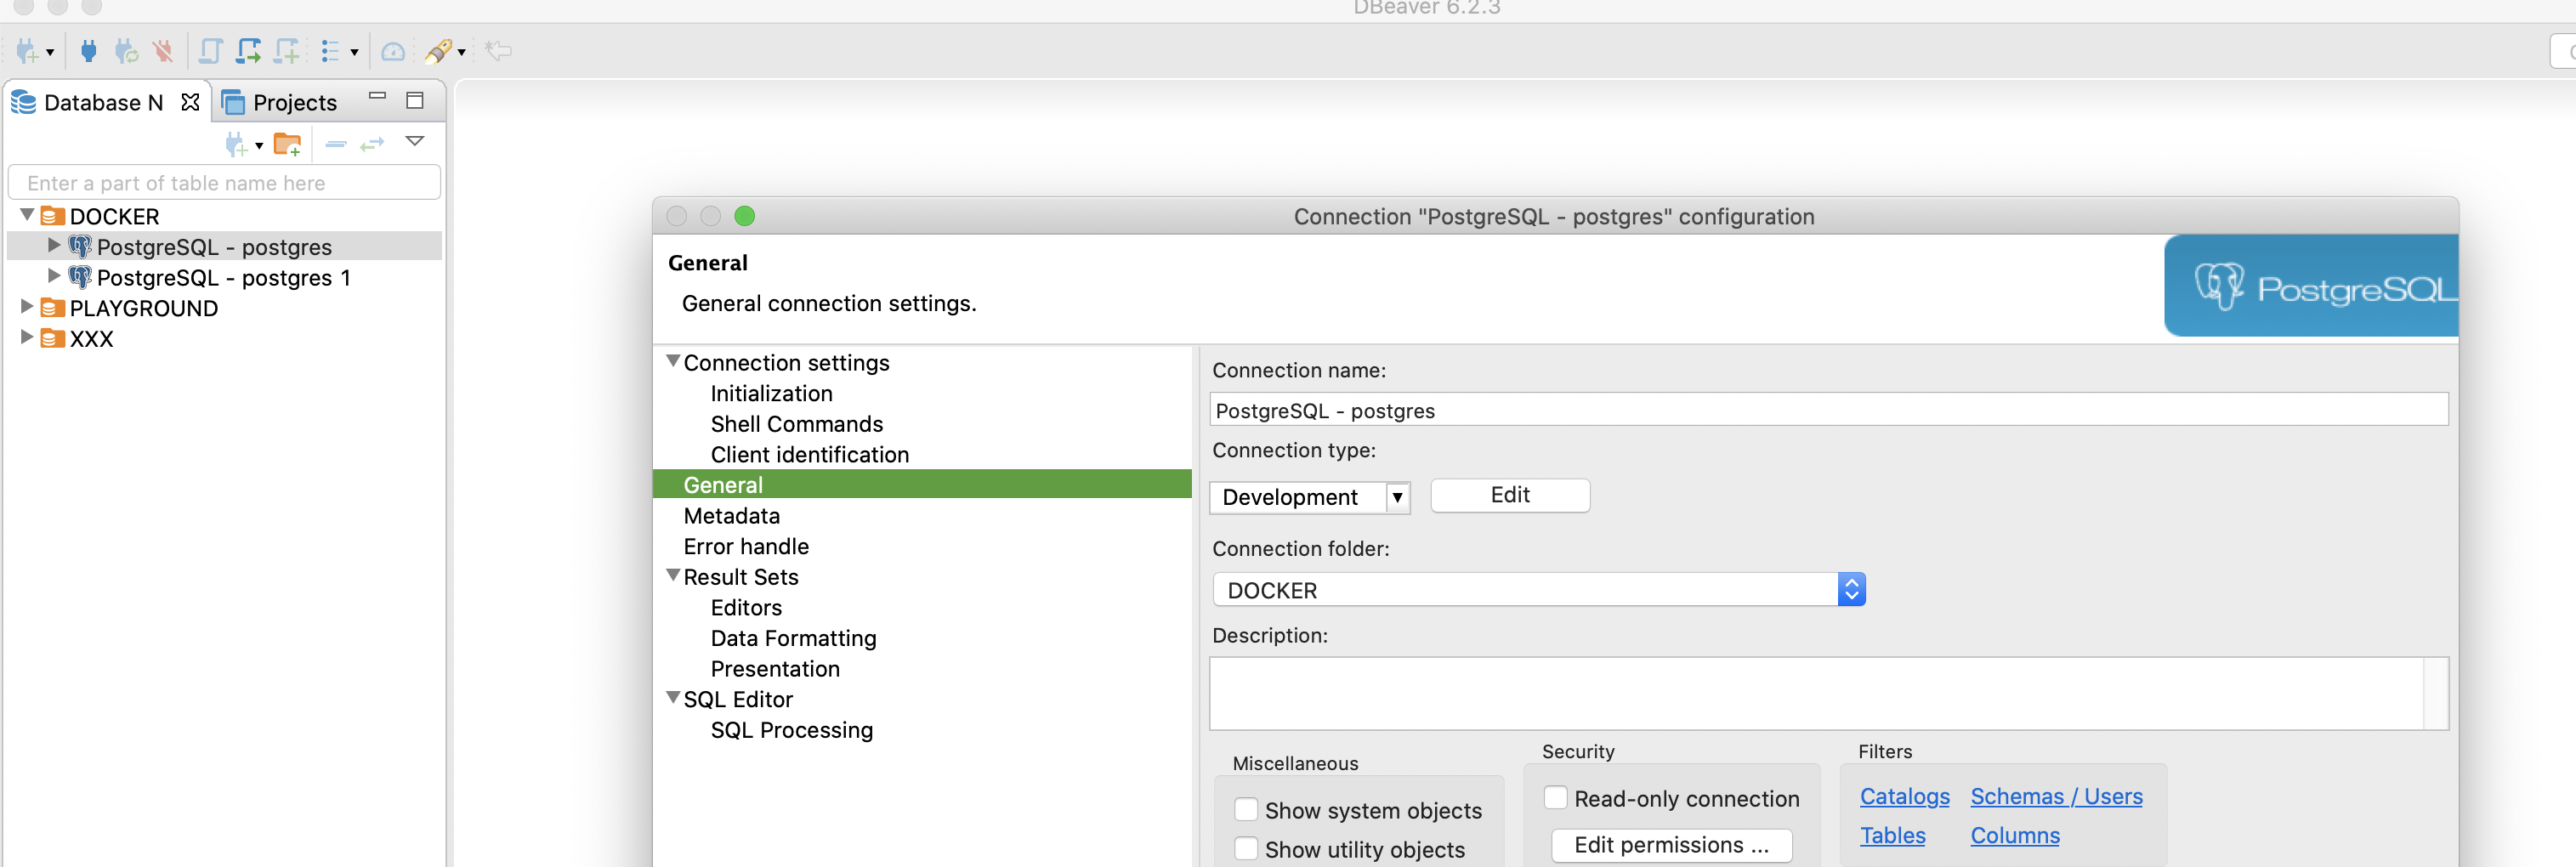Click the Reconnect plug icon with green arrows

126,50
